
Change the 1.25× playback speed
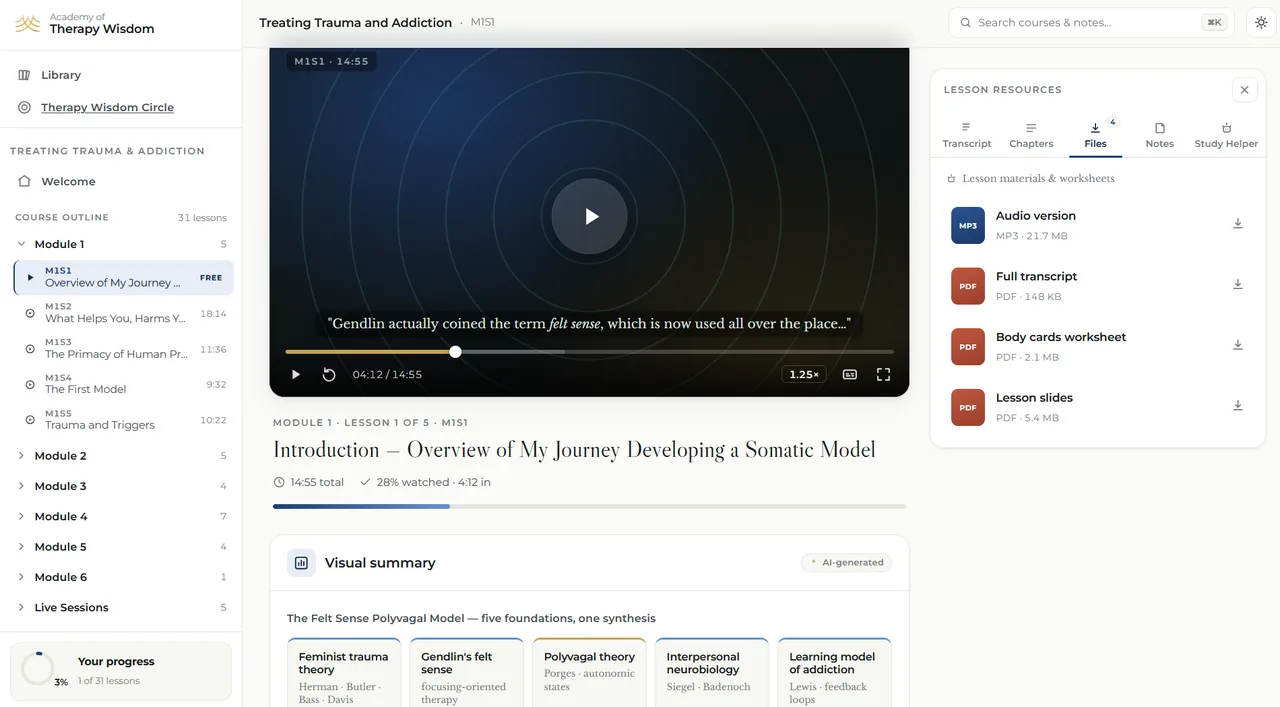point(804,375)
